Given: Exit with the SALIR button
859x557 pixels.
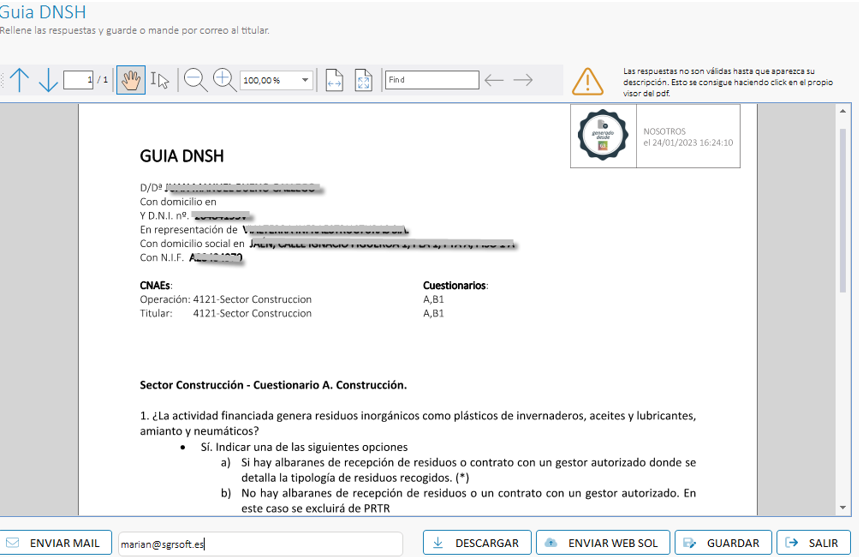Looking at the screenshot, I should click(814, 543).
